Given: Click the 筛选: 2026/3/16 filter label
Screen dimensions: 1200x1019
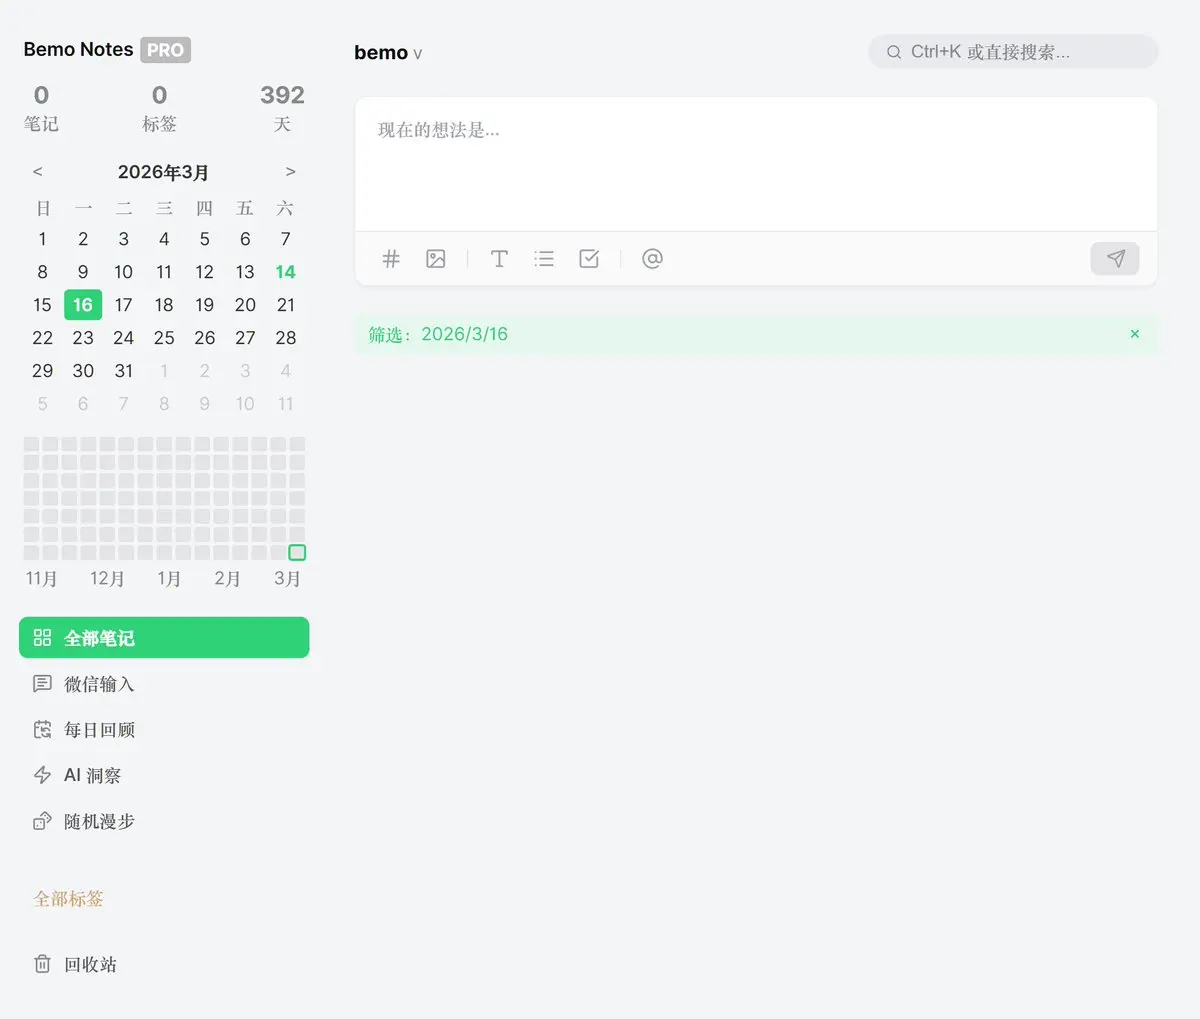Looking at the screenshot, I should [x=438, y=334].
